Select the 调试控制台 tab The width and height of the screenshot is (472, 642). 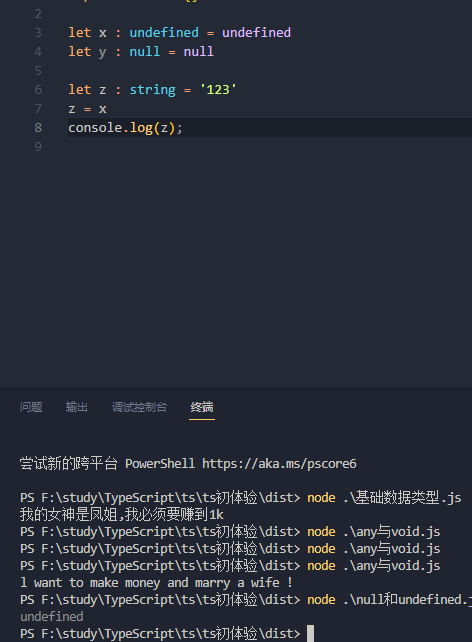pos(140,407)
